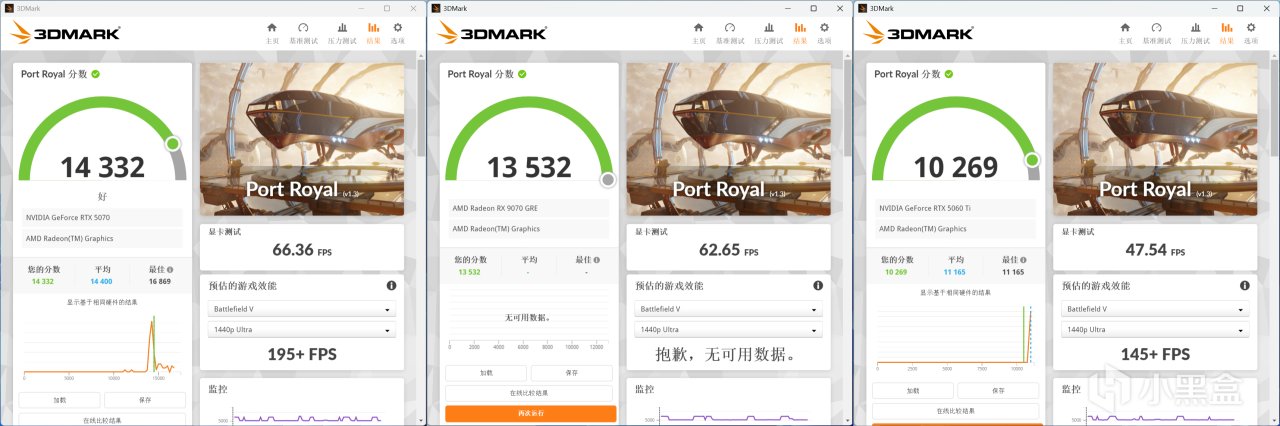Open Stress Tests icon in RTX 5070 window

tap(343, 33)
